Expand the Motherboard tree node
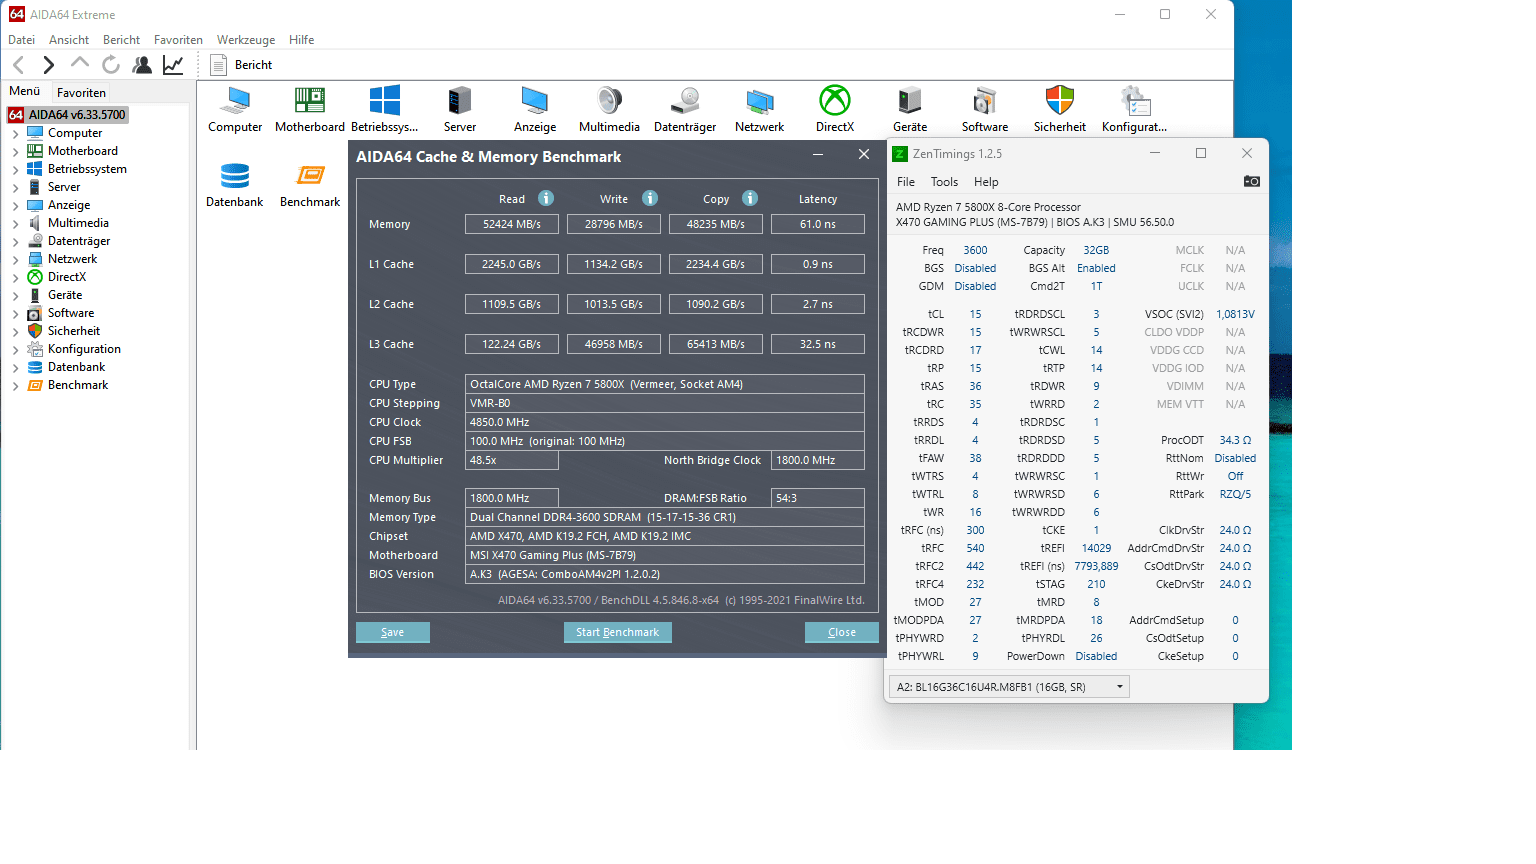 click(15, 151)
